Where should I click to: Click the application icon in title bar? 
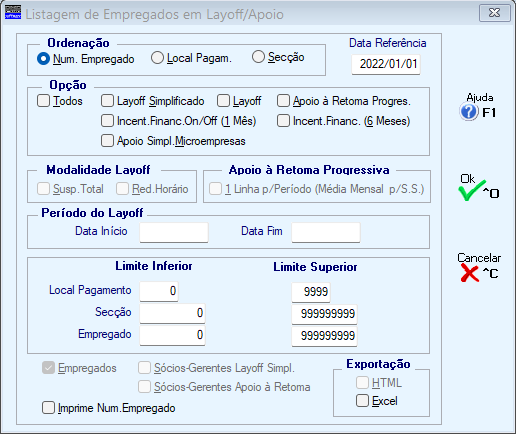tap(13, 12)
